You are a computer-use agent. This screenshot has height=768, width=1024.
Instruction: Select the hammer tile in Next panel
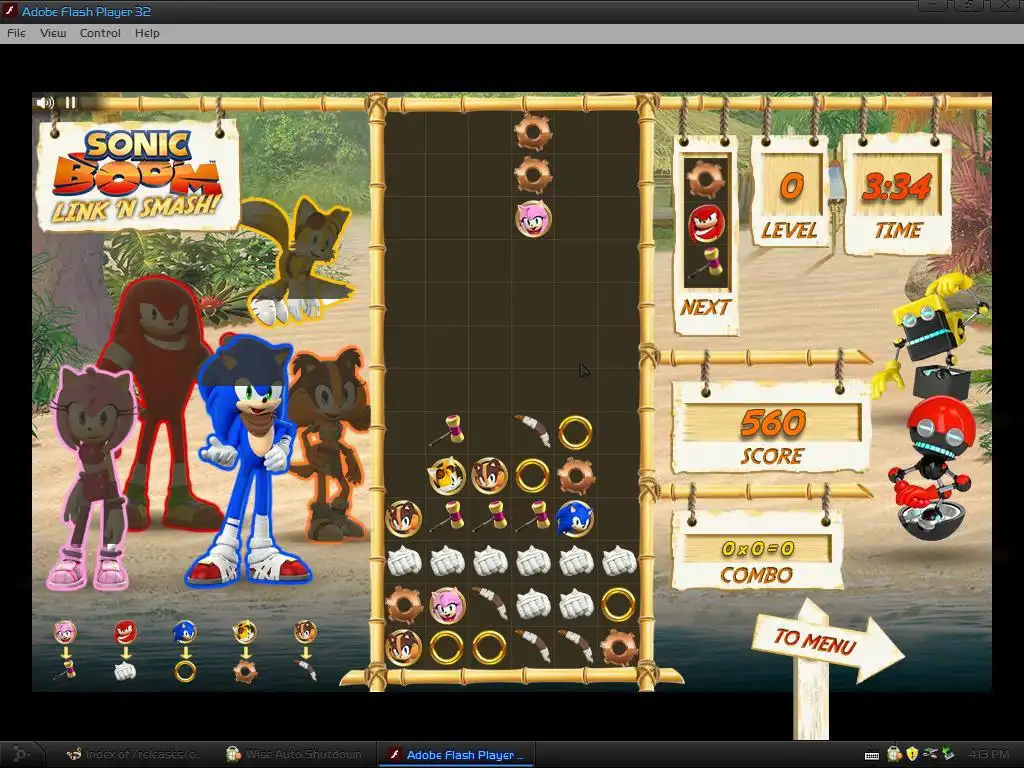click(x=707, y=263)
